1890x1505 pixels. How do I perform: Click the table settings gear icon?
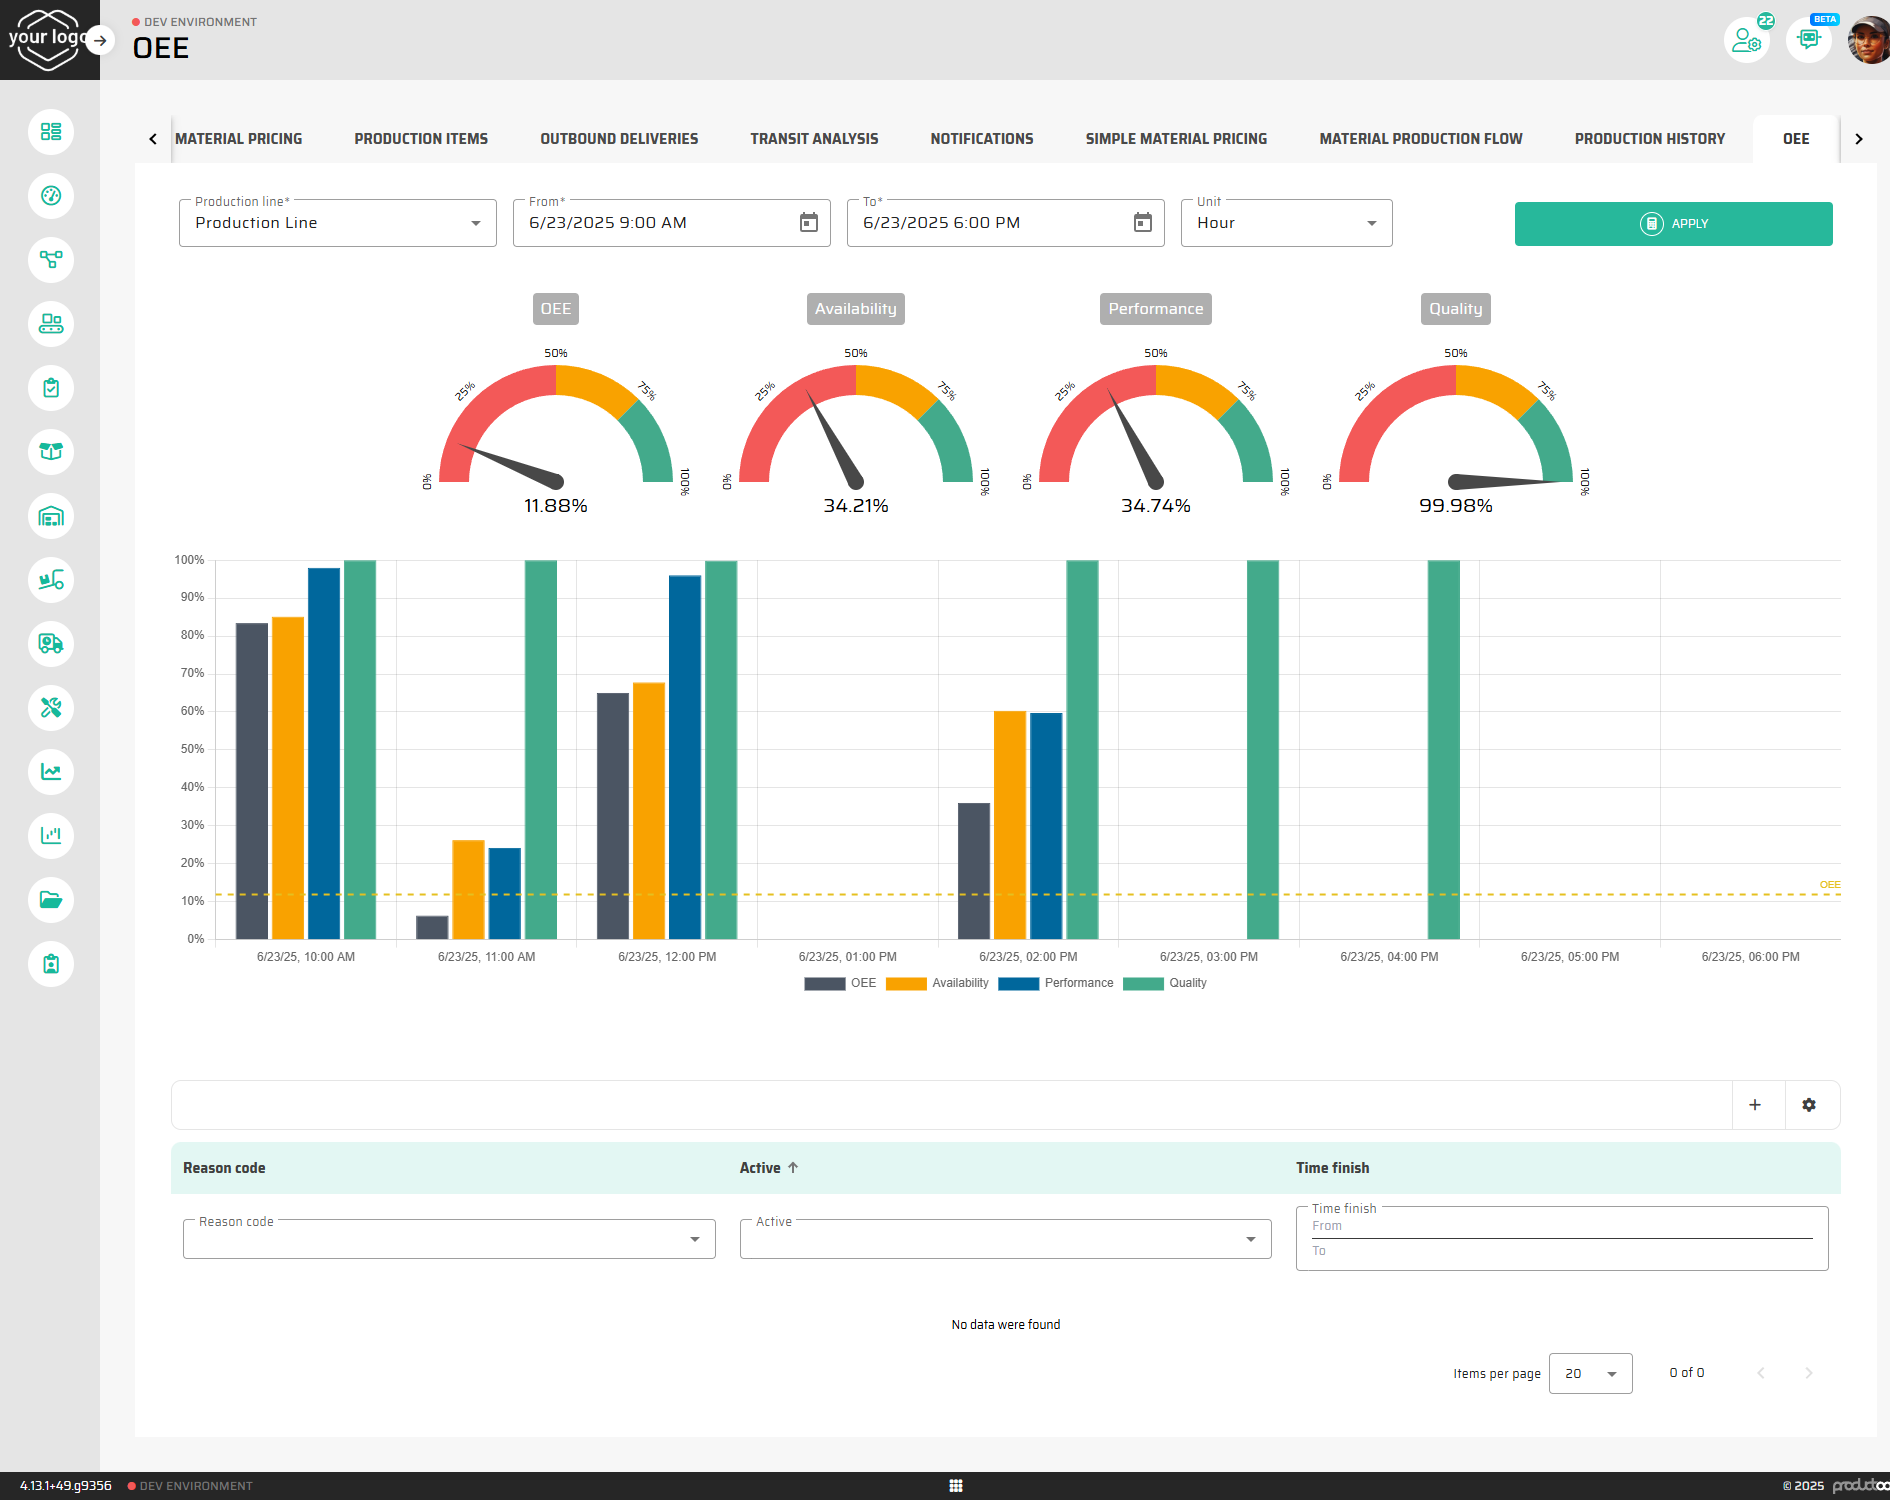pyautogui.click(x=1808, y=1105)
